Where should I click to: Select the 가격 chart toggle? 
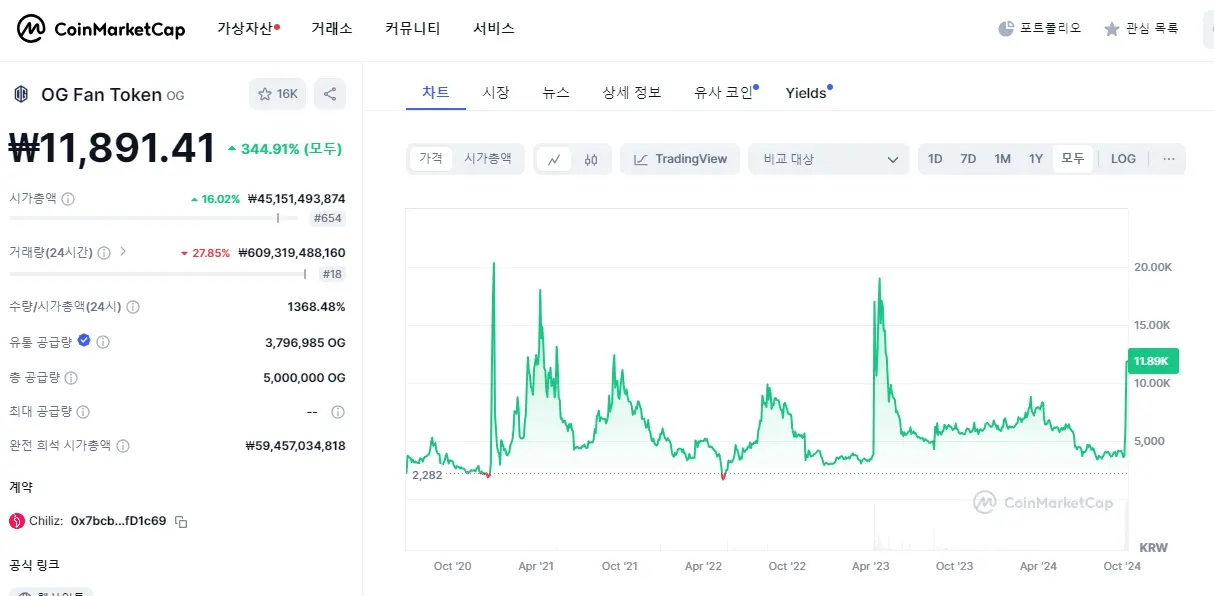(x=431, y=158)
